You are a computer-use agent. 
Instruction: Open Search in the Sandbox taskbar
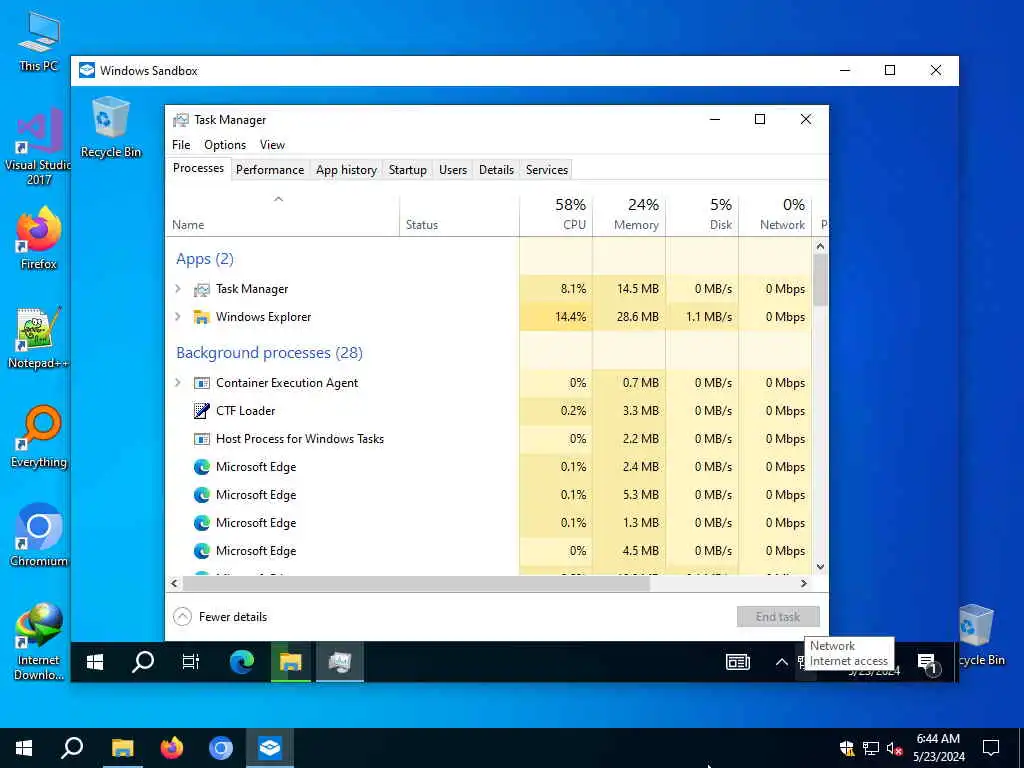pos(142,662)
